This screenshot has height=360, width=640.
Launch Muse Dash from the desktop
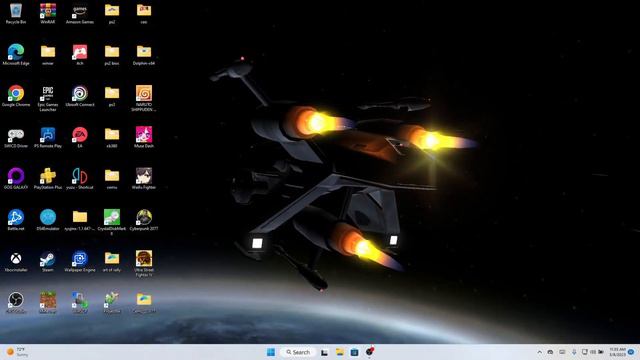pos(144,137)
